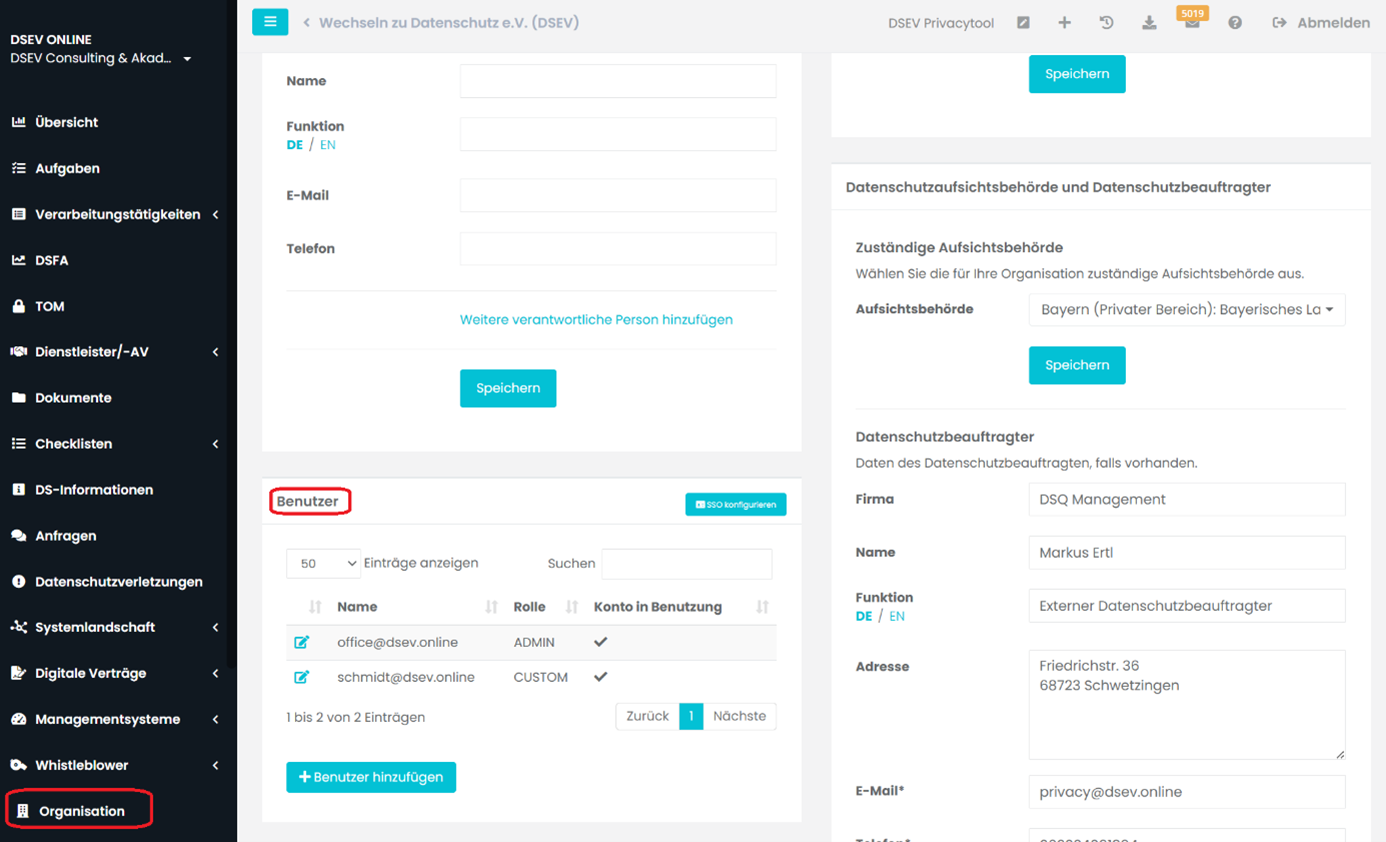The height and width of the screenshot is (842, 1386).
Task: Click the download icon in top bar
Action: [x=1149, y=22]
